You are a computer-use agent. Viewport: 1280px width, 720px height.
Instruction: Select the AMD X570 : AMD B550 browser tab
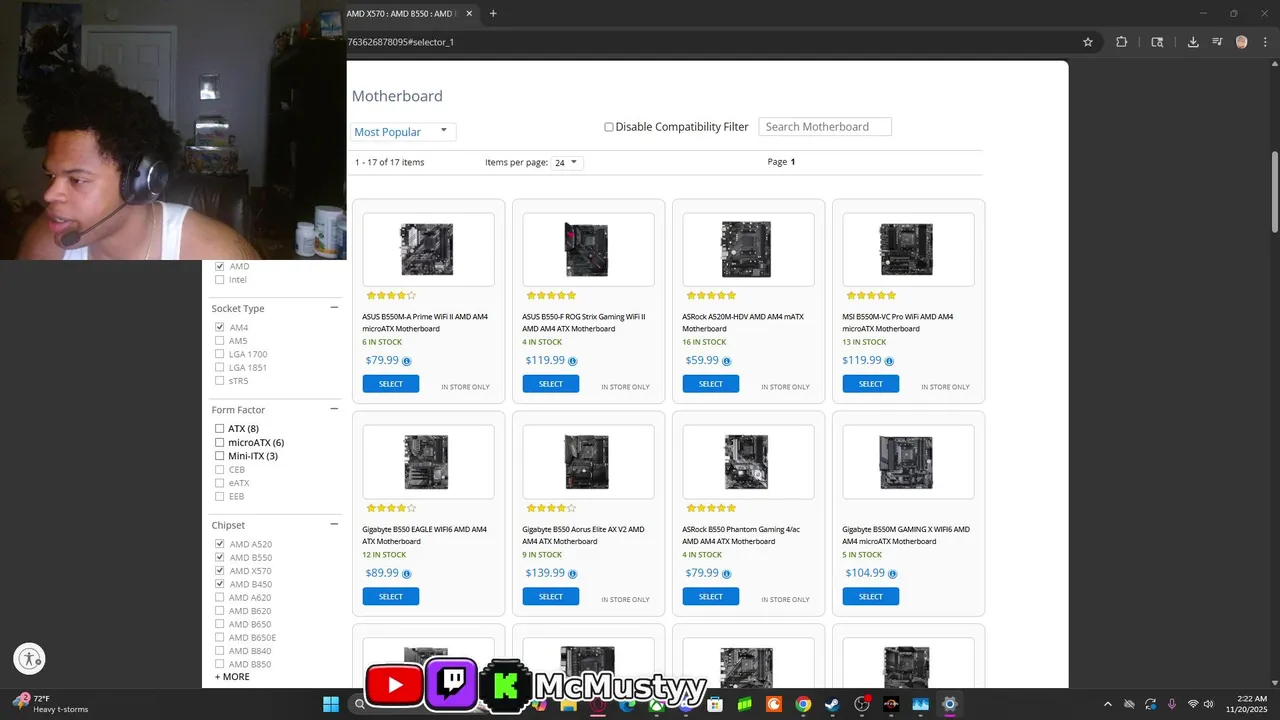402,14
